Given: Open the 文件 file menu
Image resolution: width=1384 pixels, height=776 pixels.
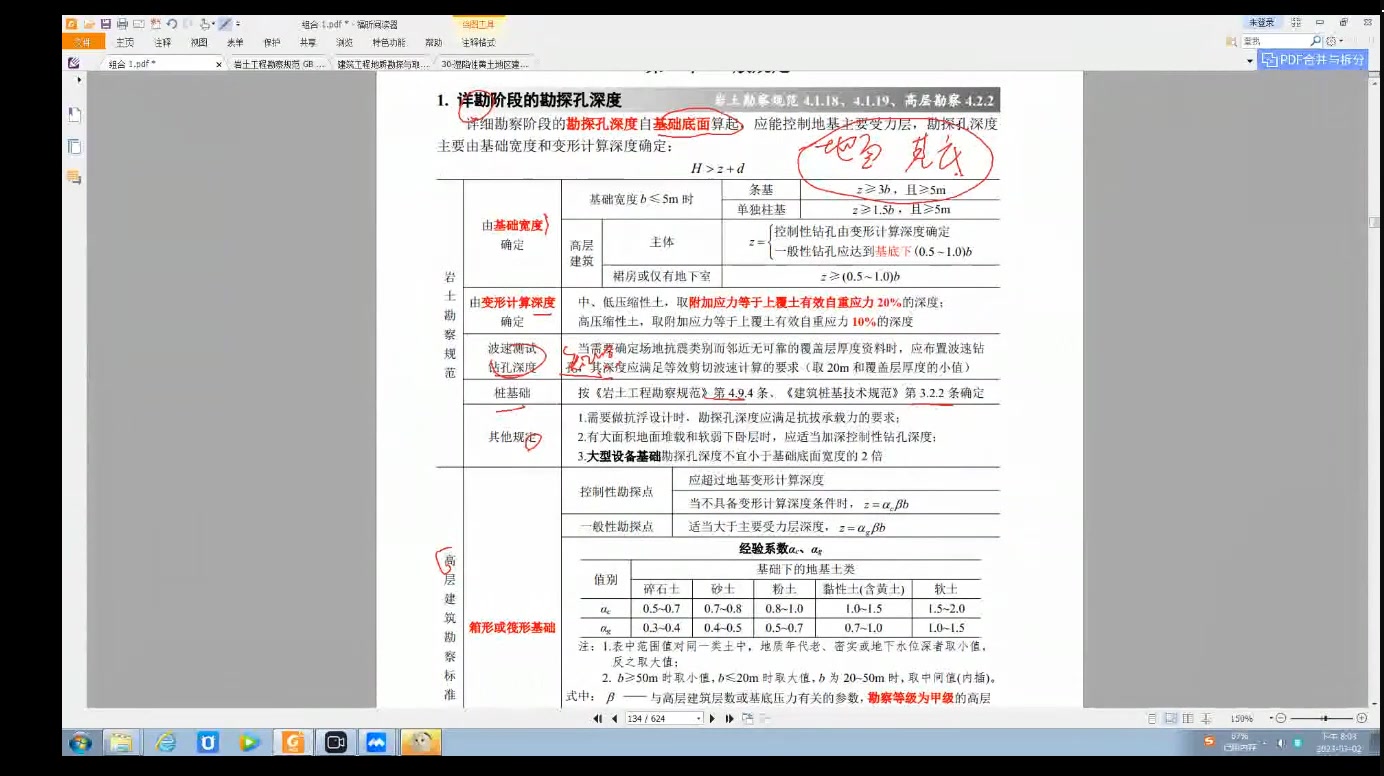Looking at the screenshot, I should click(x=83, y=42).
